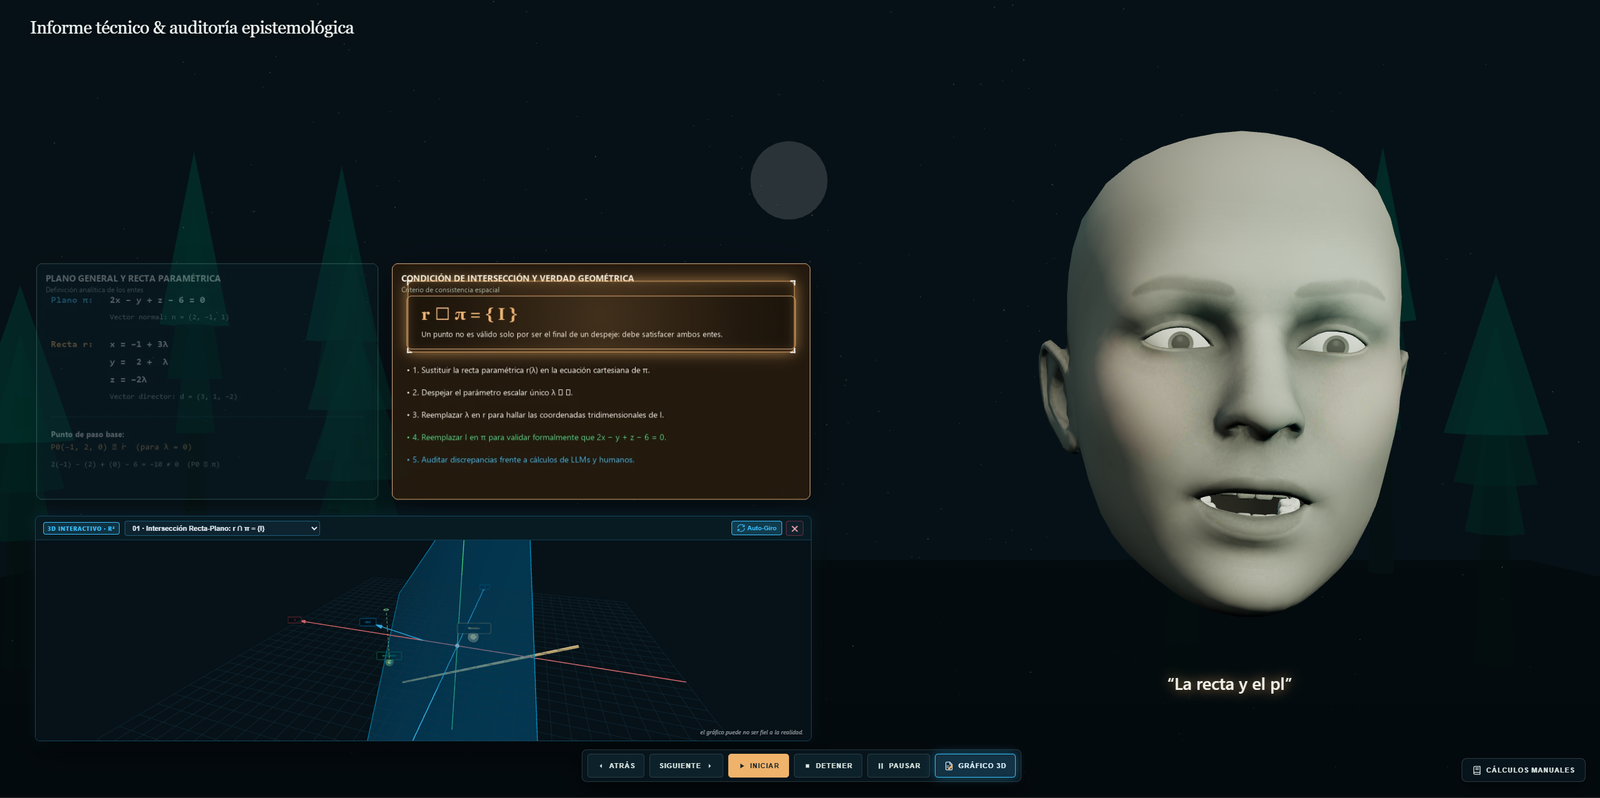Start the presentation with INICIAR
The height and width of the screenshot is (798, 1600).
coord(759,766)
